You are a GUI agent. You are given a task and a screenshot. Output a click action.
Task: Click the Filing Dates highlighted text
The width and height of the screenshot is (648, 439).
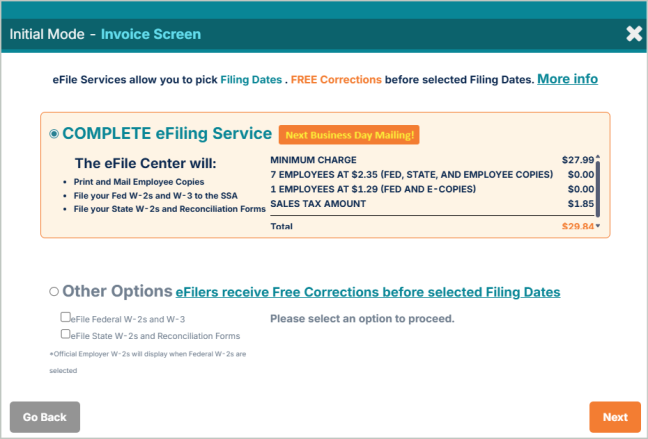click(x=251, y=79)
